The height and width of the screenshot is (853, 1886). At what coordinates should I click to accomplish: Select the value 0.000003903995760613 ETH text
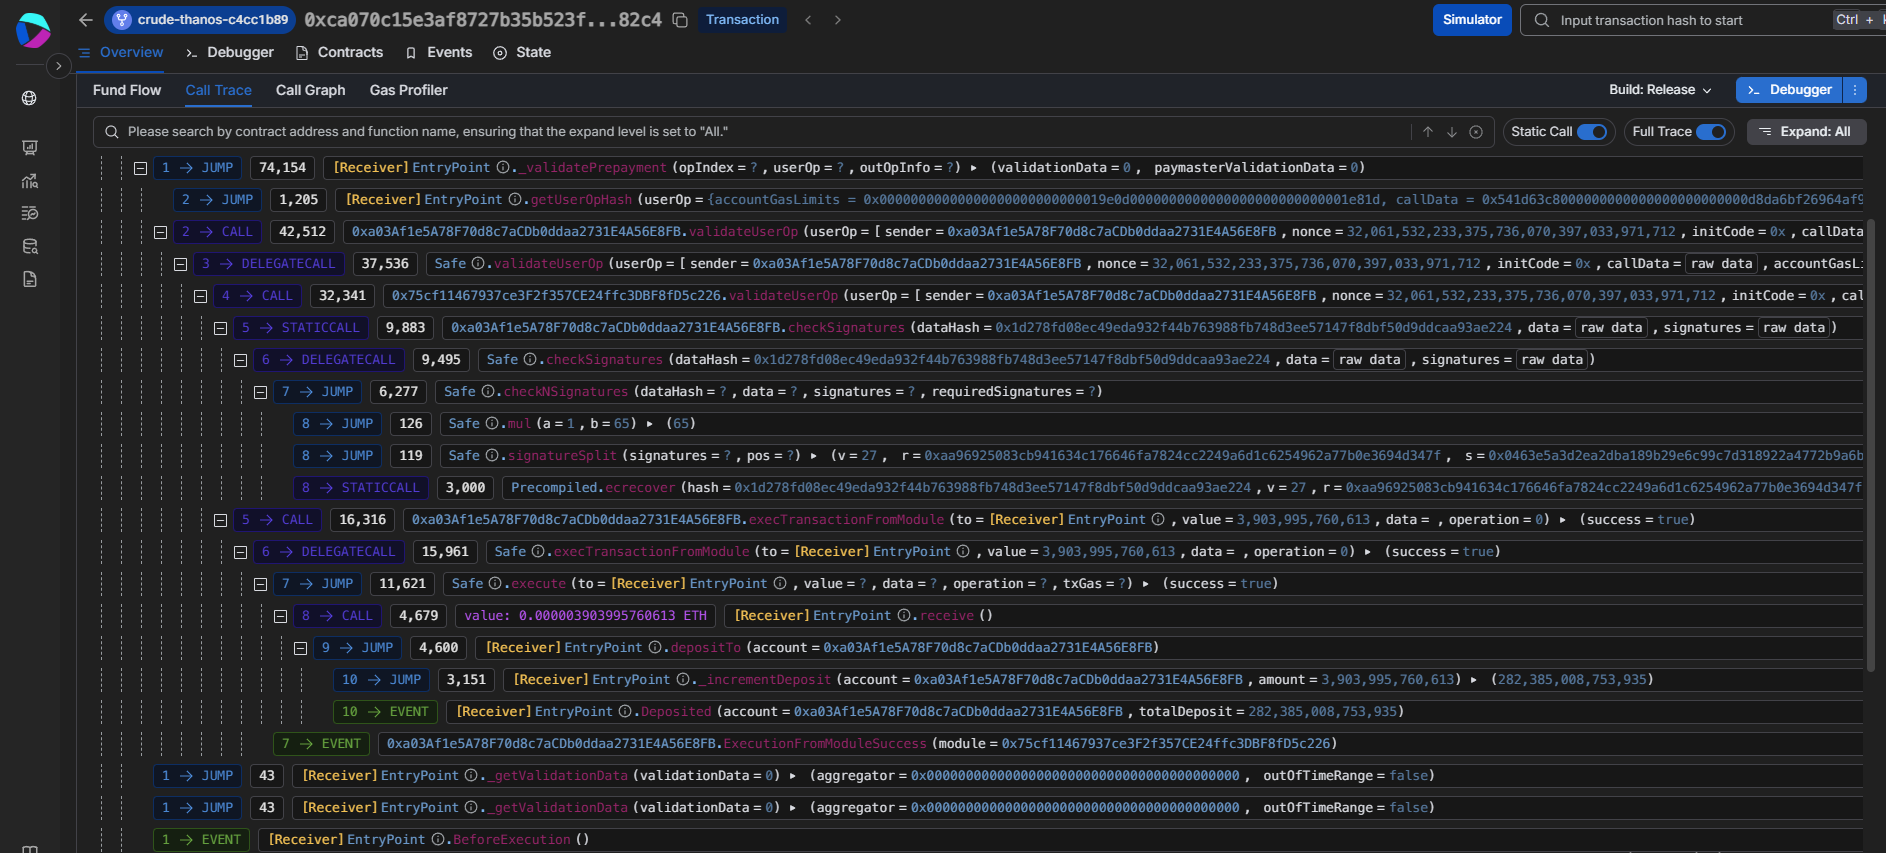pos(585,616)
